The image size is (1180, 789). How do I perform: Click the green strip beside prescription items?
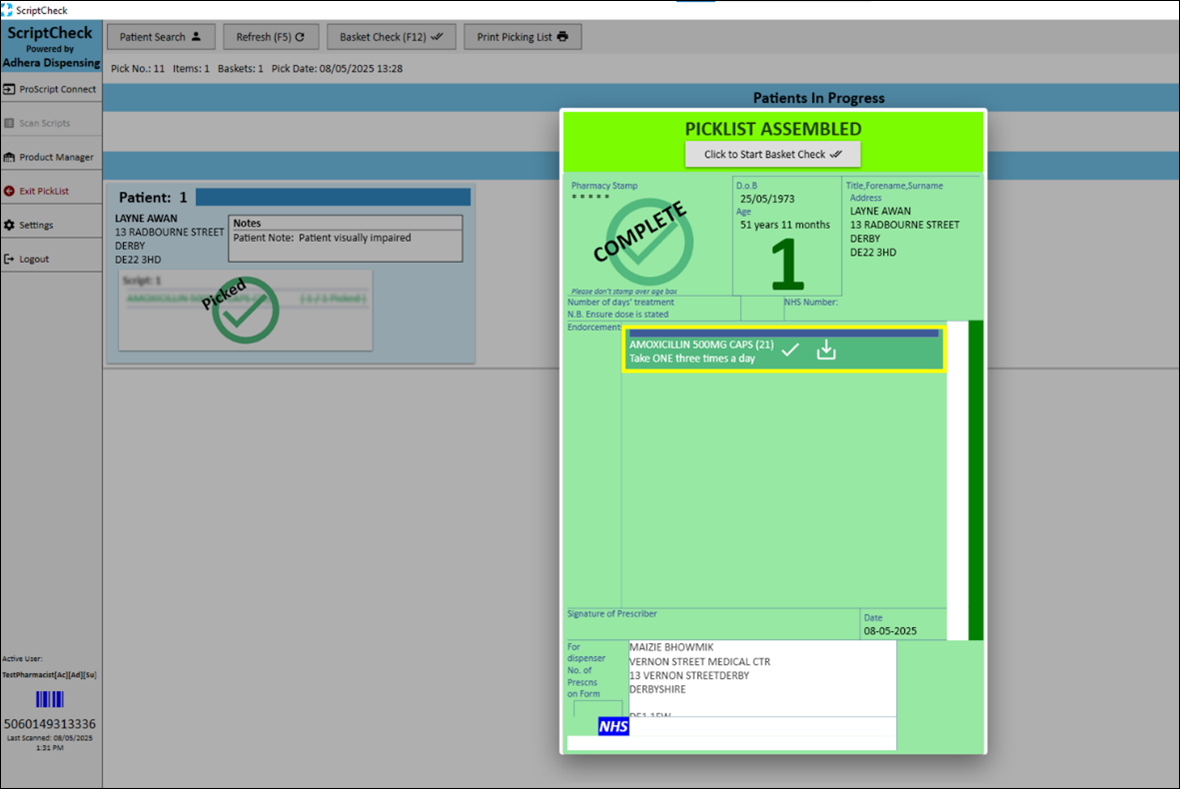(975, 480)
